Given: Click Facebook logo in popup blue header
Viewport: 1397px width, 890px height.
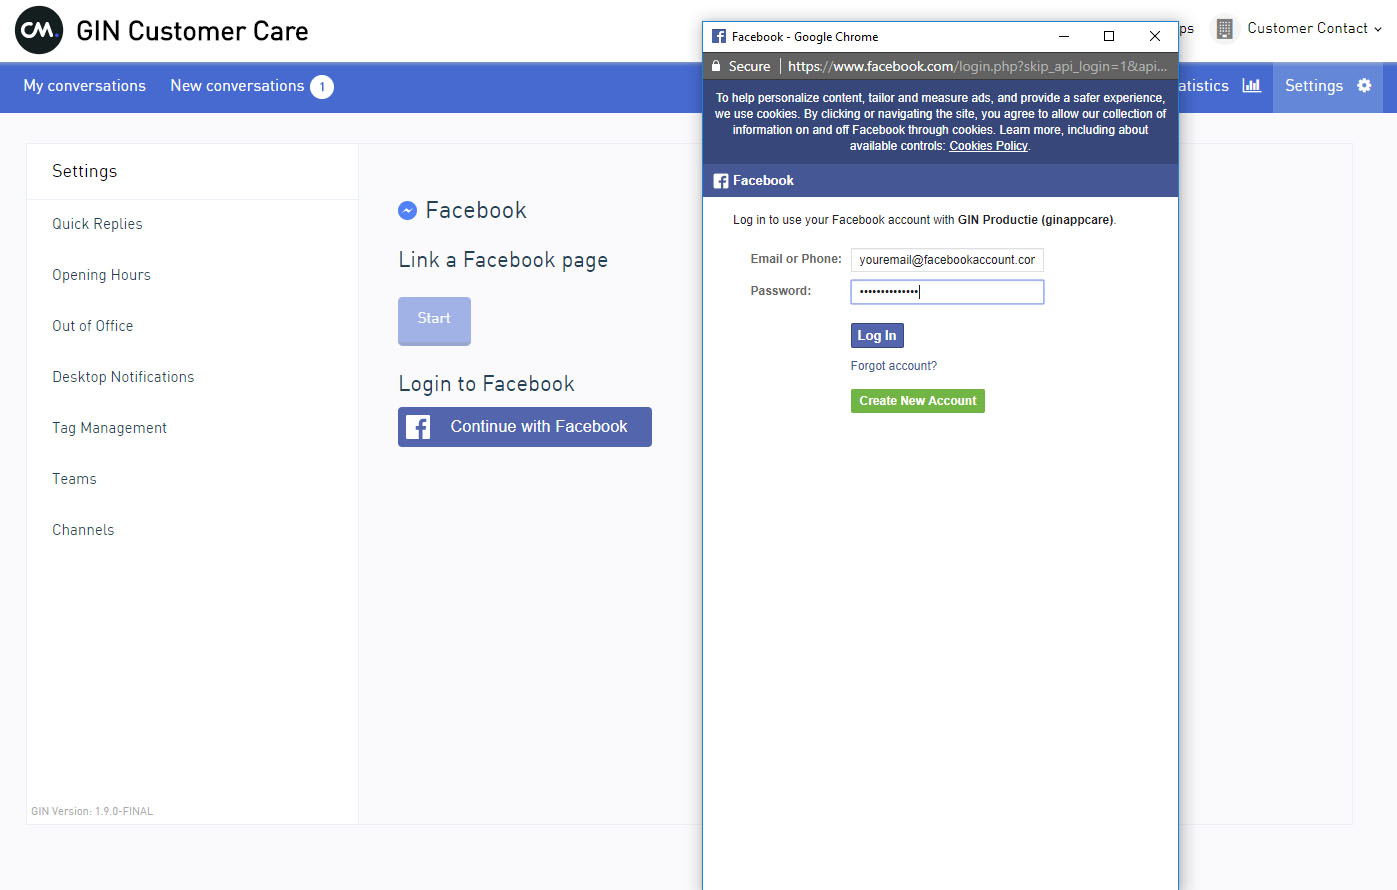Looking at the screenshot, I should pyautogui.click(x=720, y=181).
